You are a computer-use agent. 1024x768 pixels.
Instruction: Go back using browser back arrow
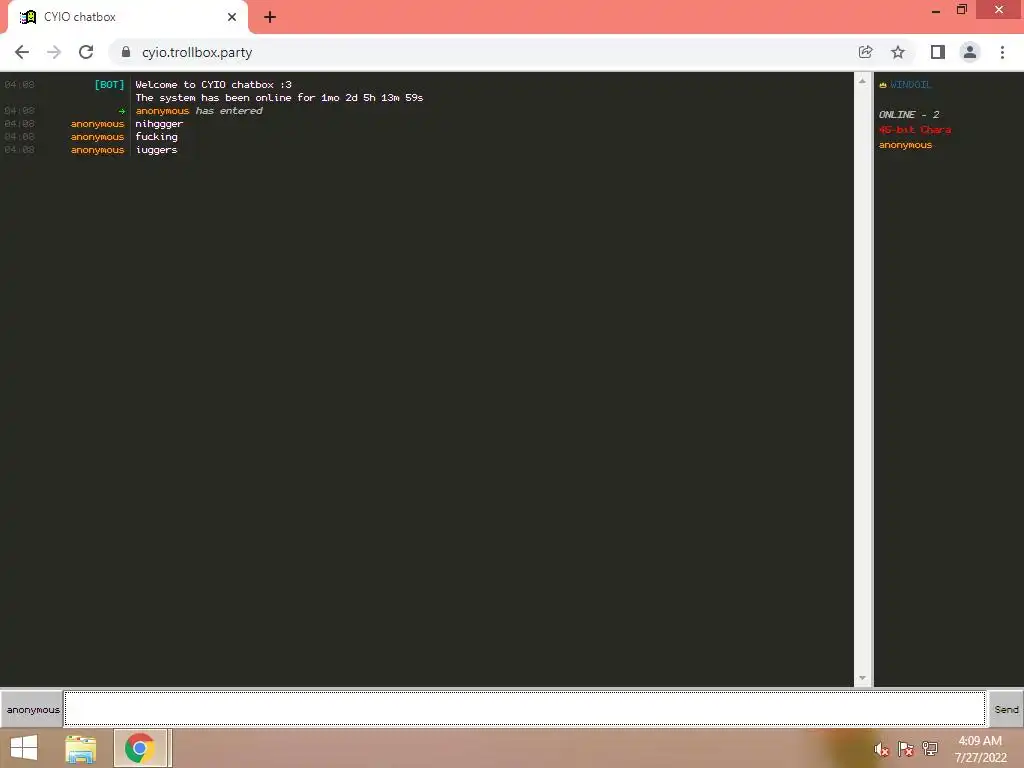point(22,52)
